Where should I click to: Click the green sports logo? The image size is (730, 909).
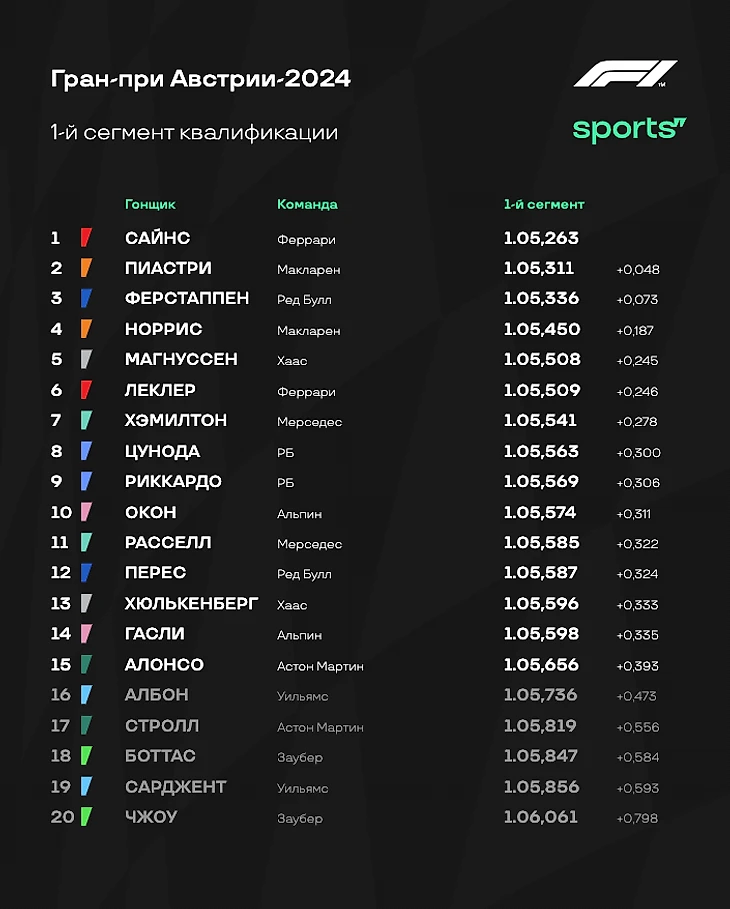click(629, 130)
